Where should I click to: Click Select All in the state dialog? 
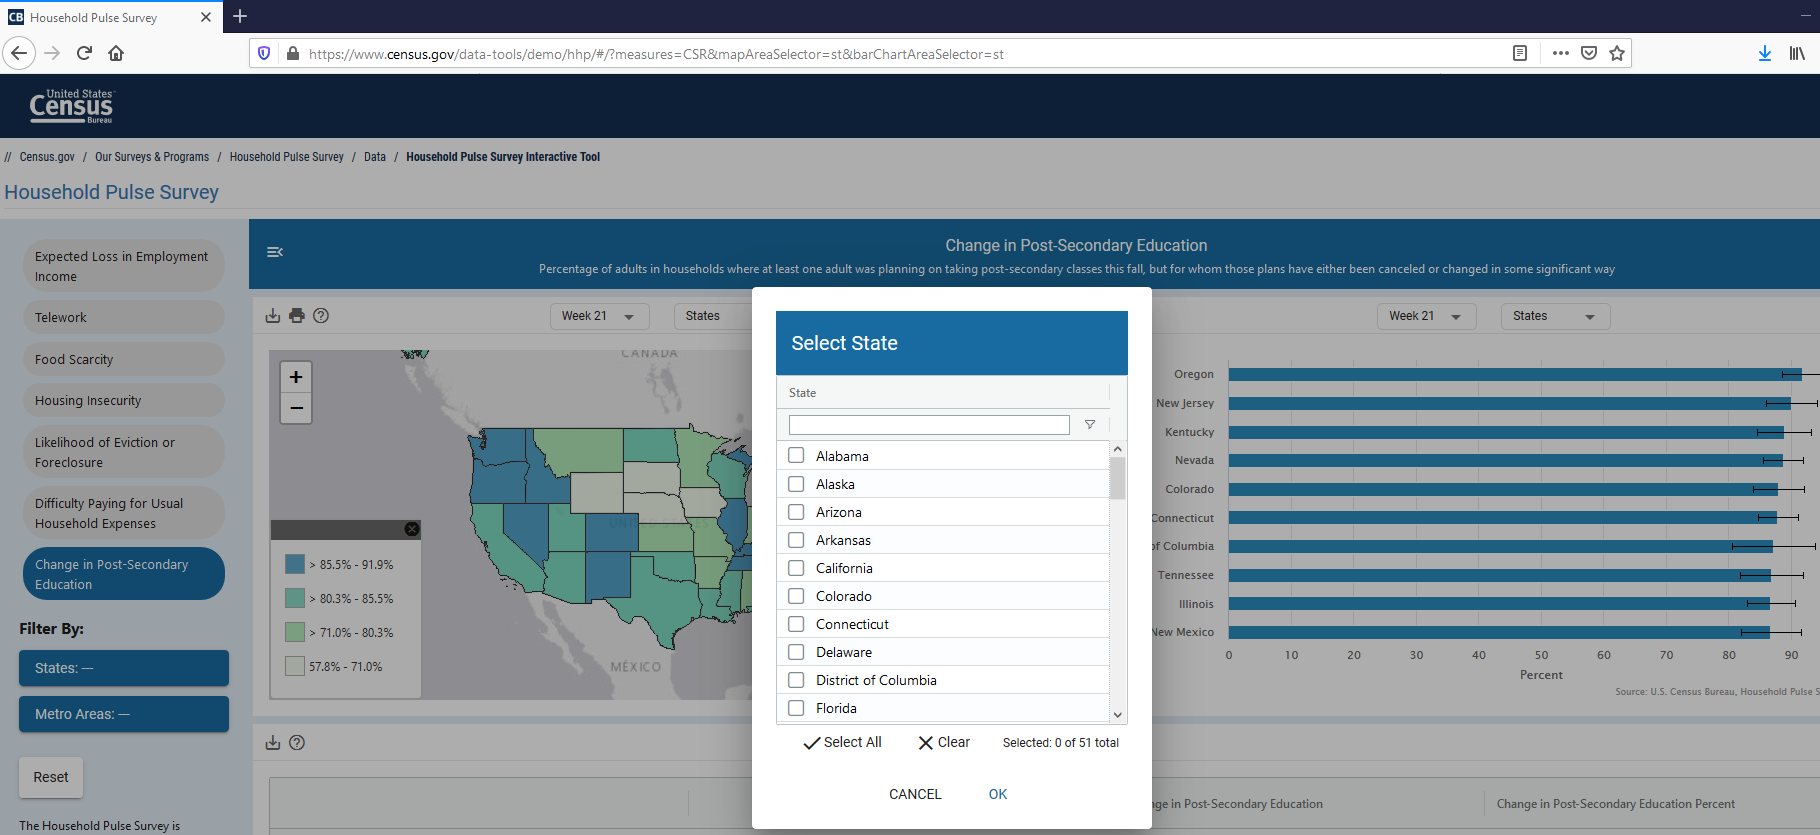click(x=842, y=742)
